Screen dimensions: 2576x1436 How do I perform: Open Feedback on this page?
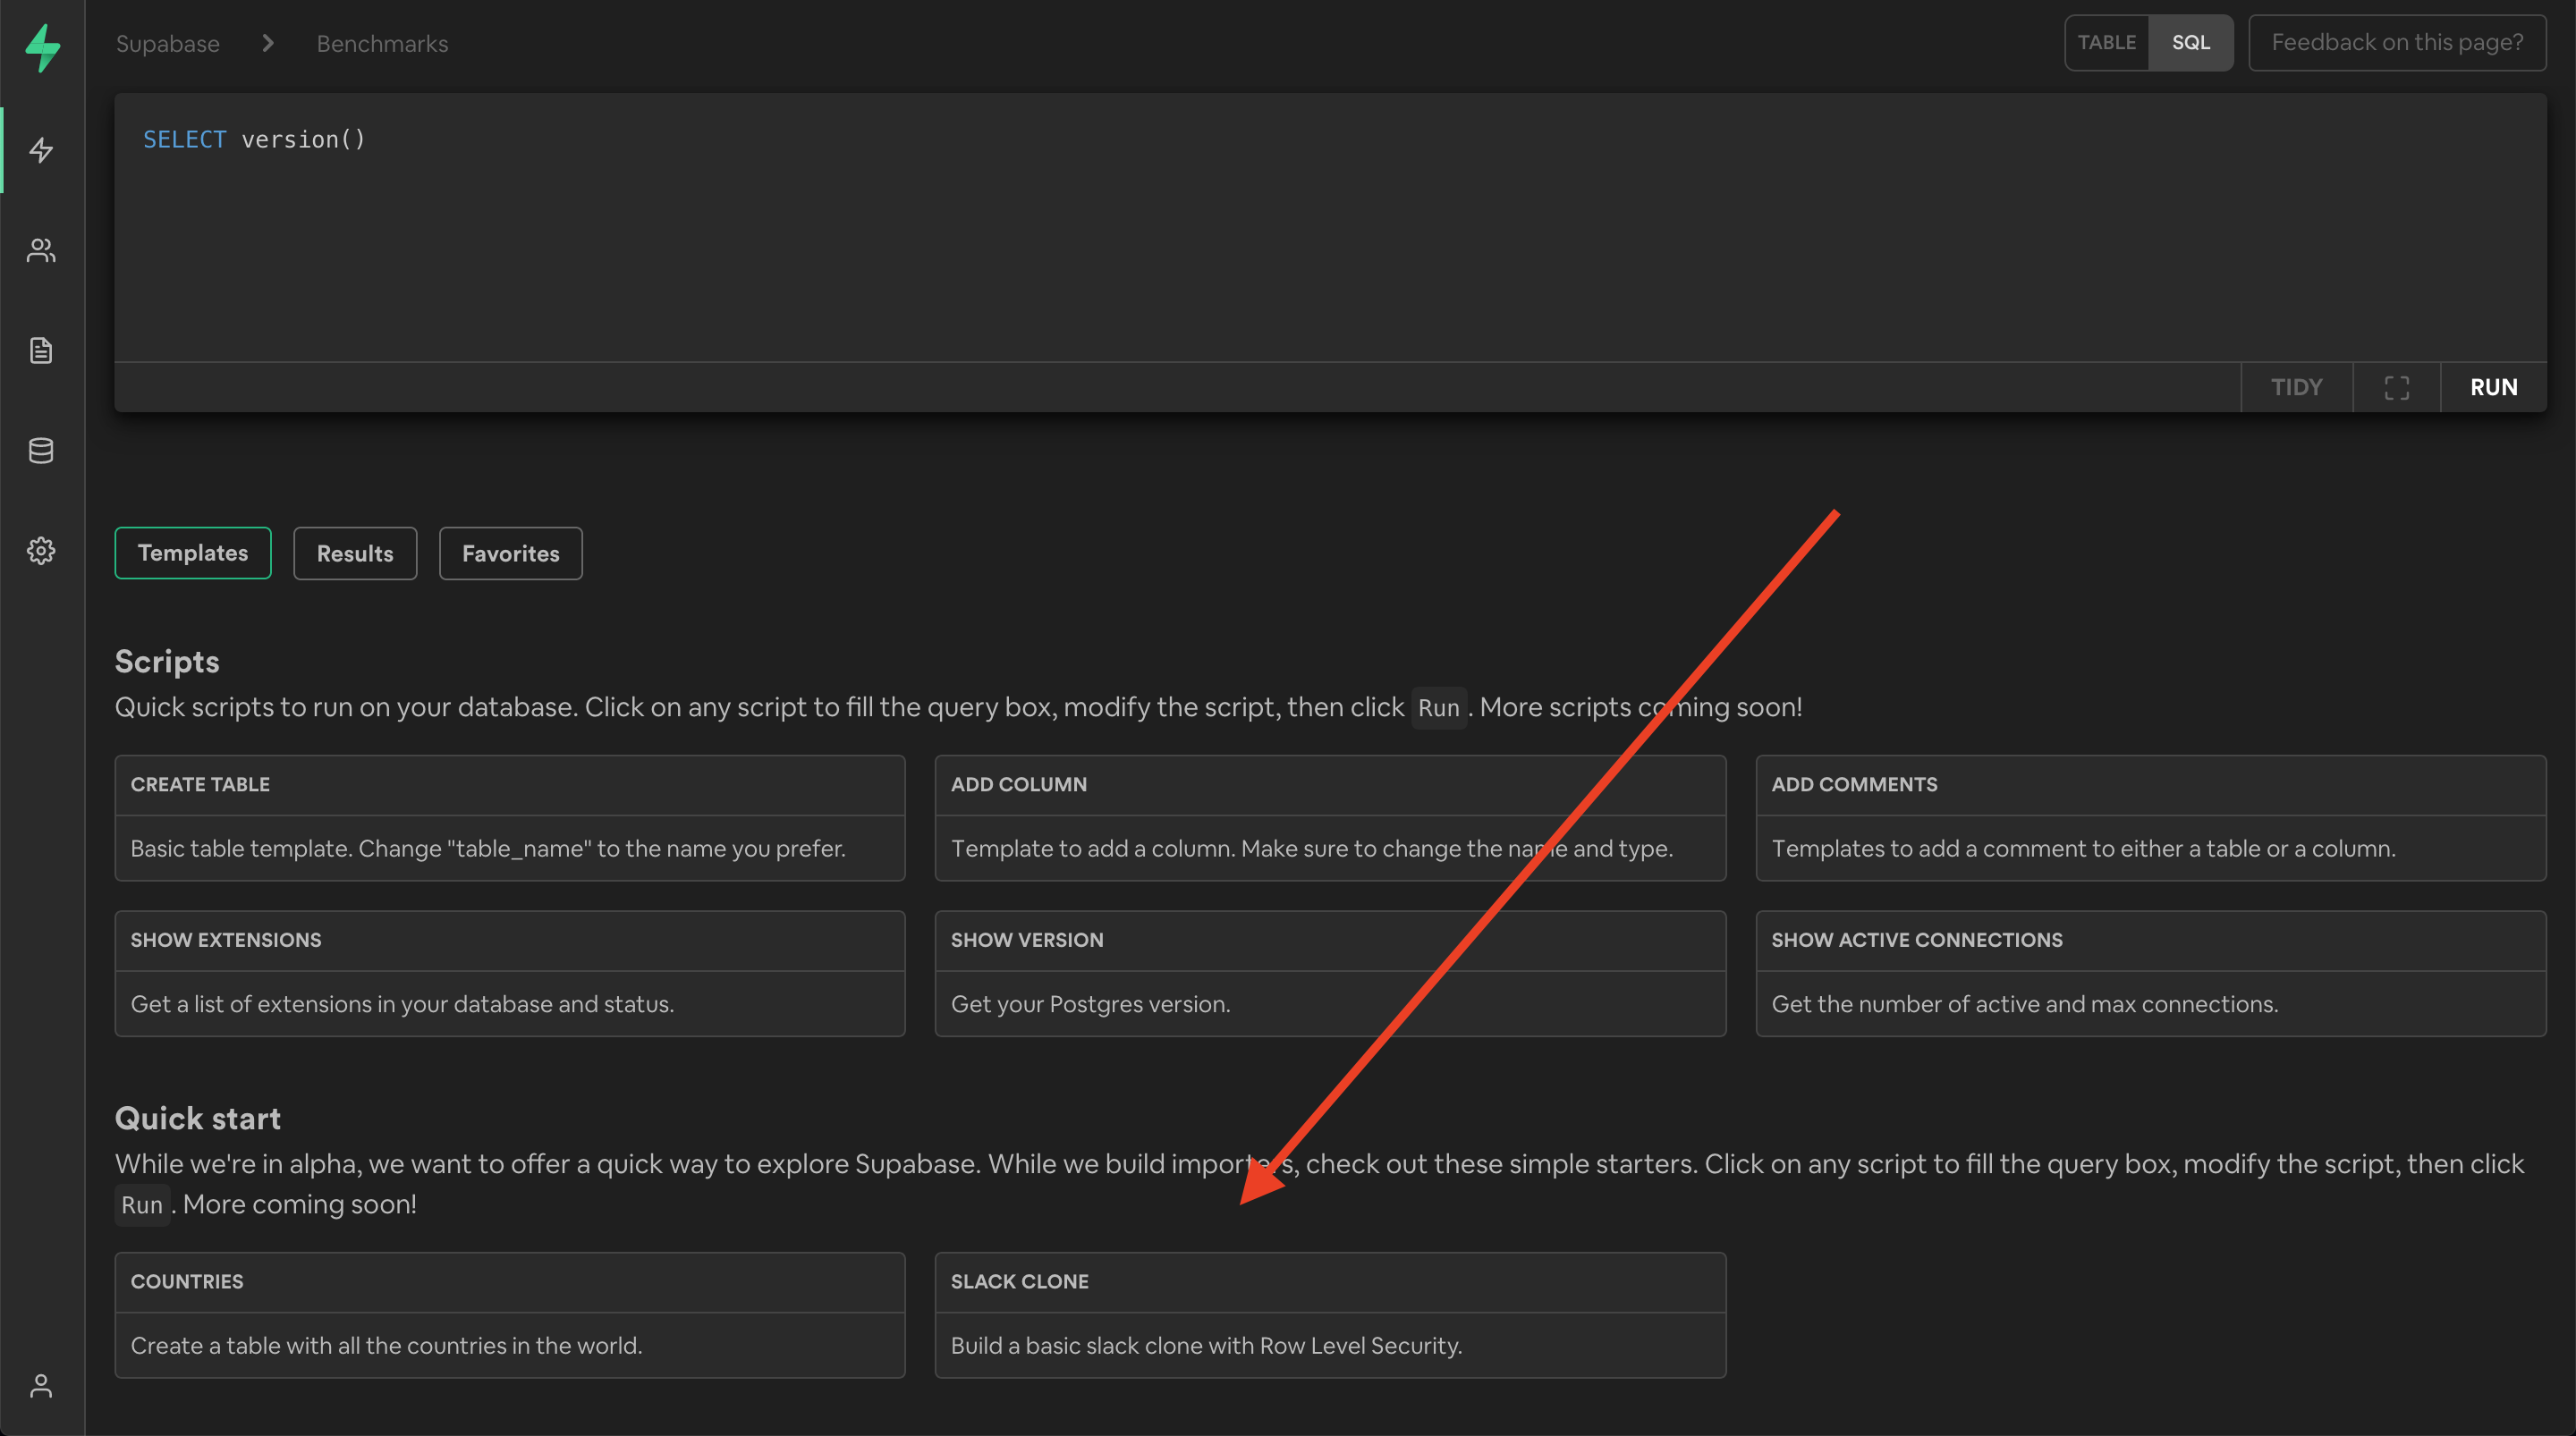pos(2396,42)
